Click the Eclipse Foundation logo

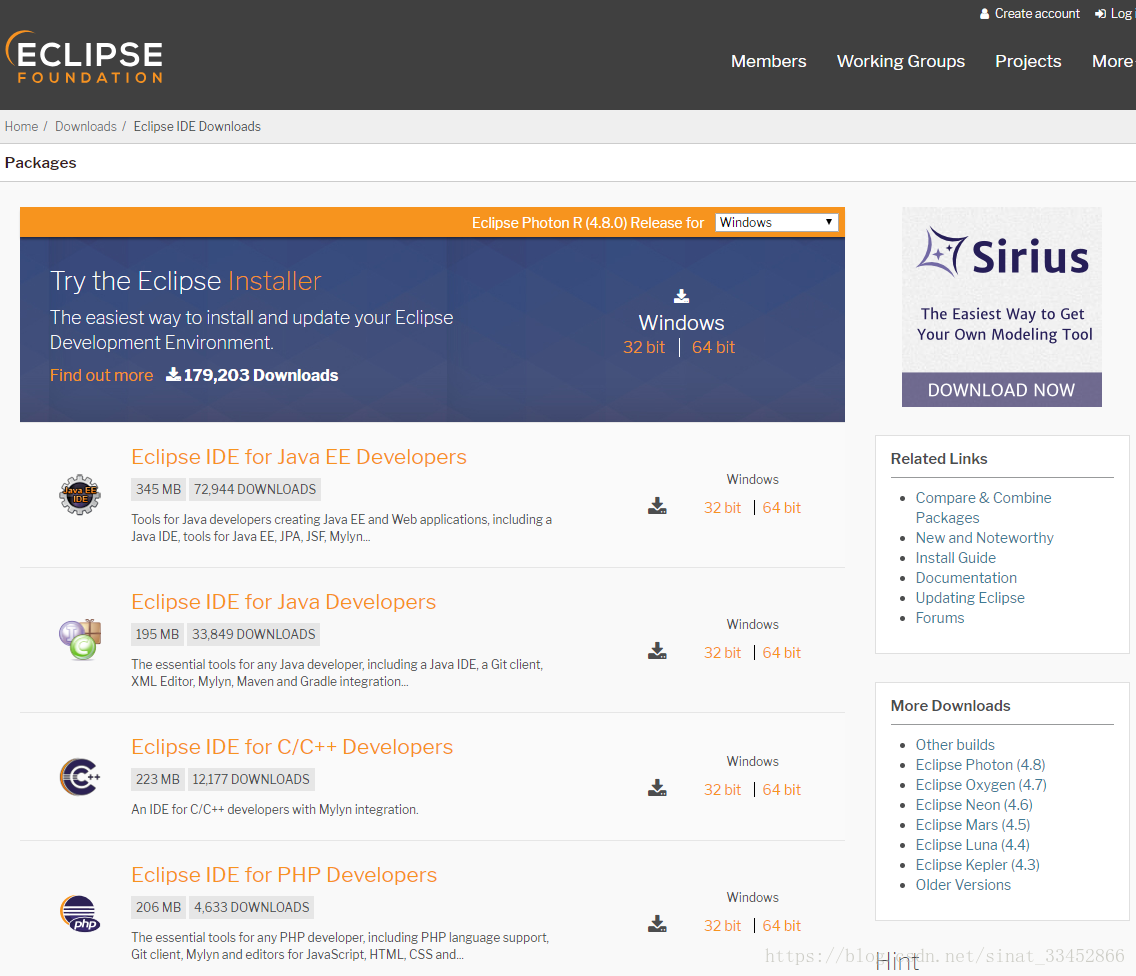tap(84, 57)
